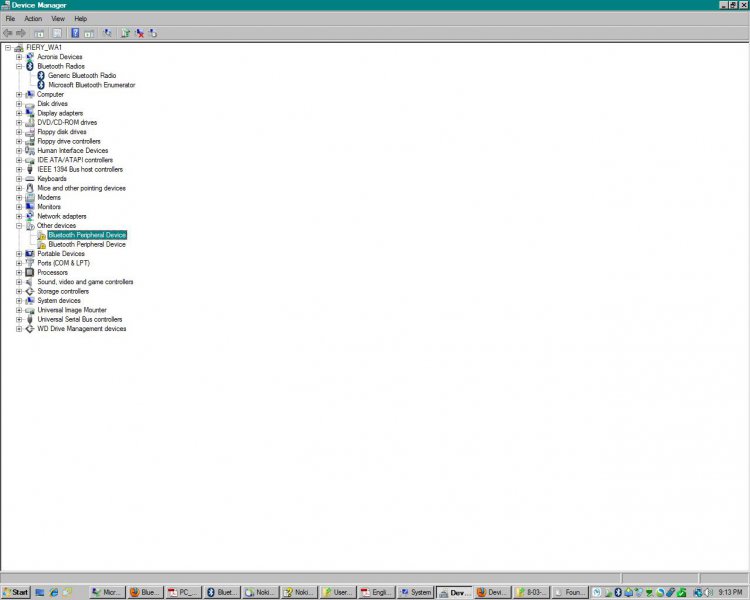The image size is (750, 600).
Task: Click the Start button
Action: (x=16, y=592)
